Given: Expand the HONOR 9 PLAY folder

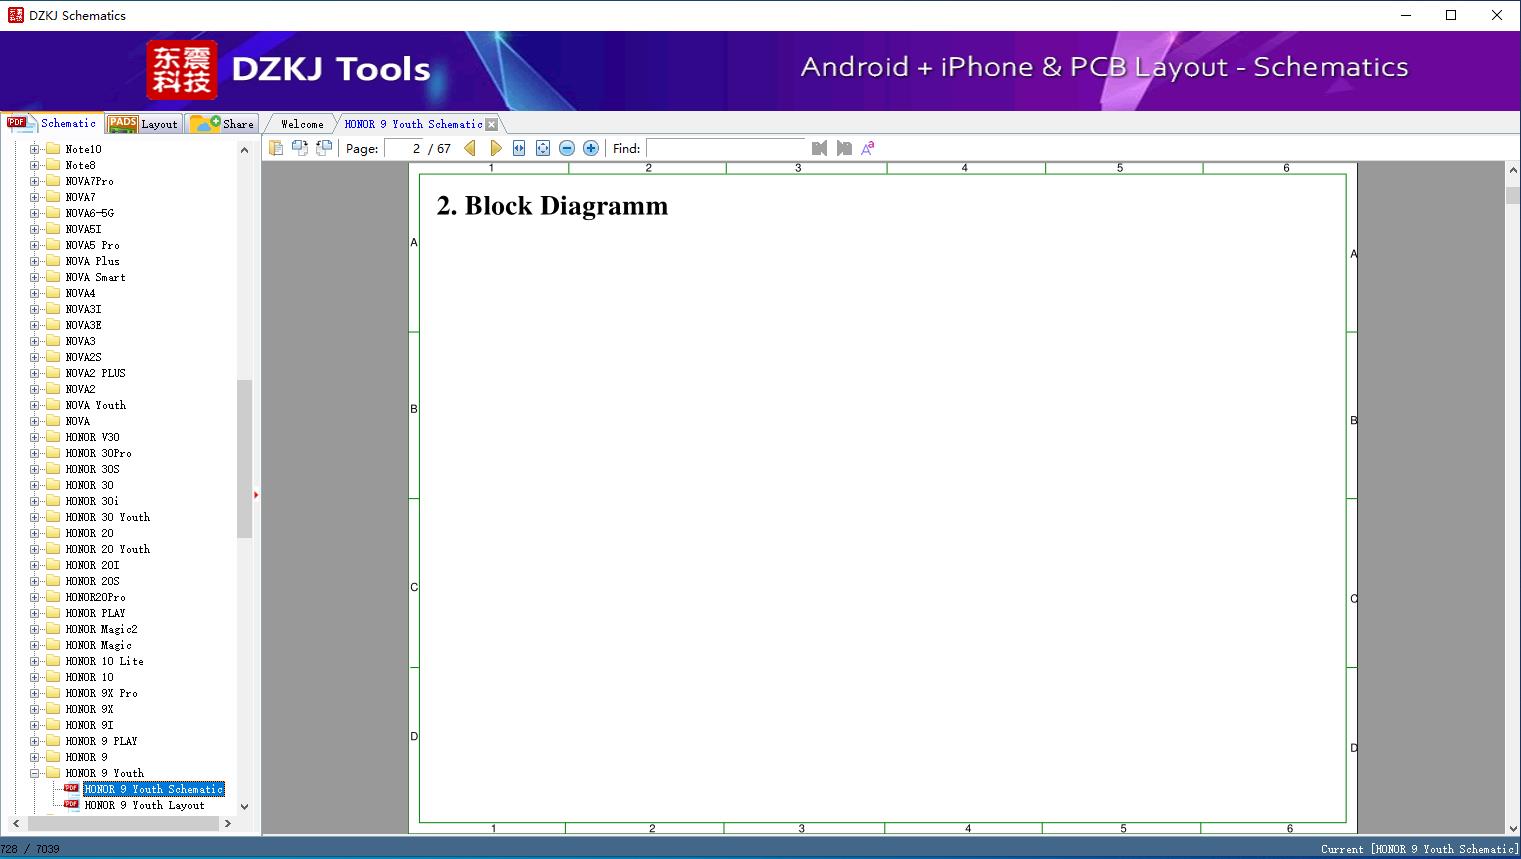Looking at the screenshot, I should click(34, 741).
